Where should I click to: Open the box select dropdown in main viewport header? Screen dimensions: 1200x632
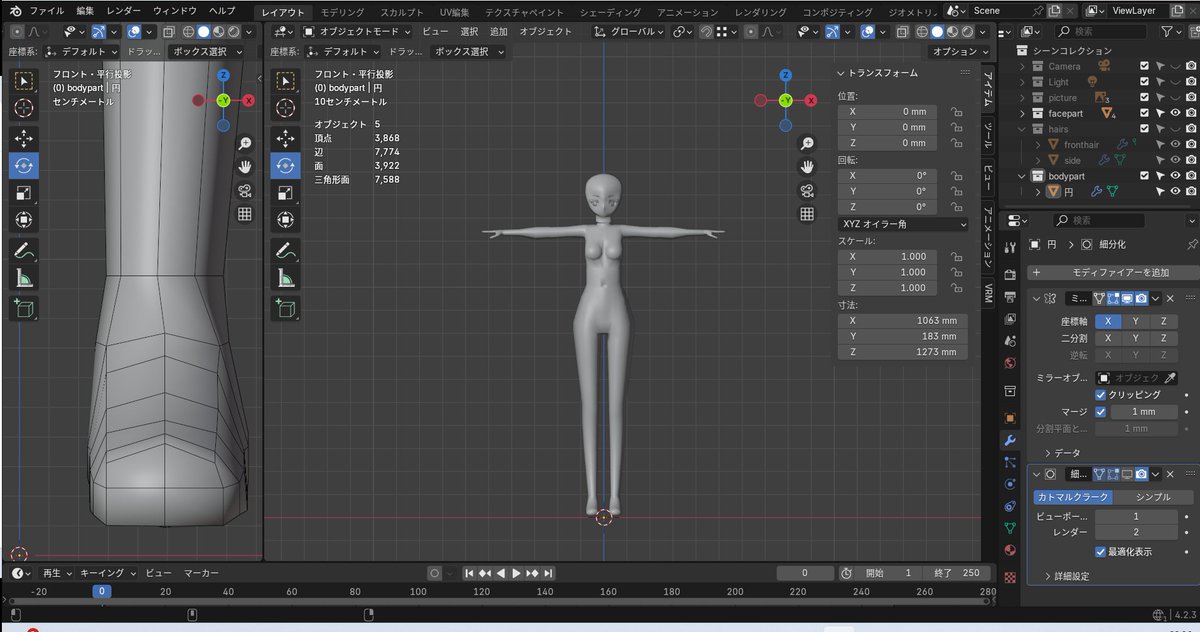pyautogui.click(x=468, y=51)
